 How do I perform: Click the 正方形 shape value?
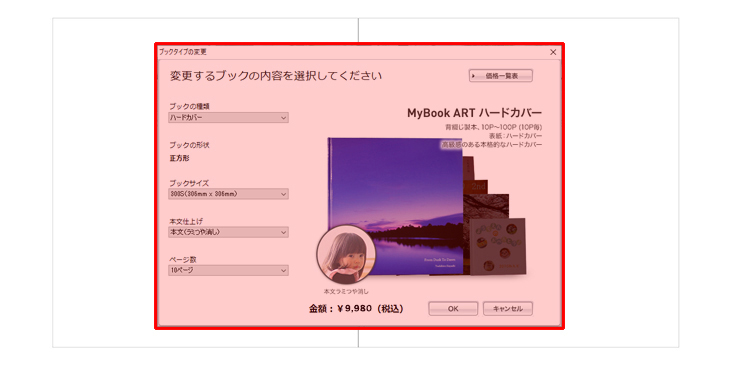coord(180,159)
